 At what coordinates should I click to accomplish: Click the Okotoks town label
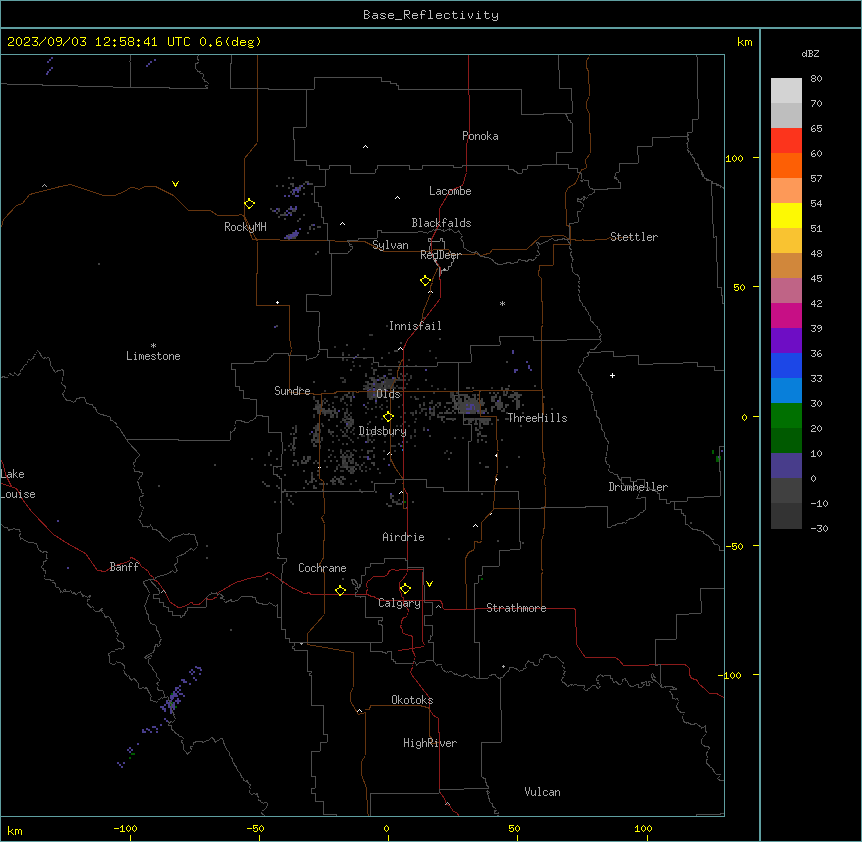tap(412, 700)
